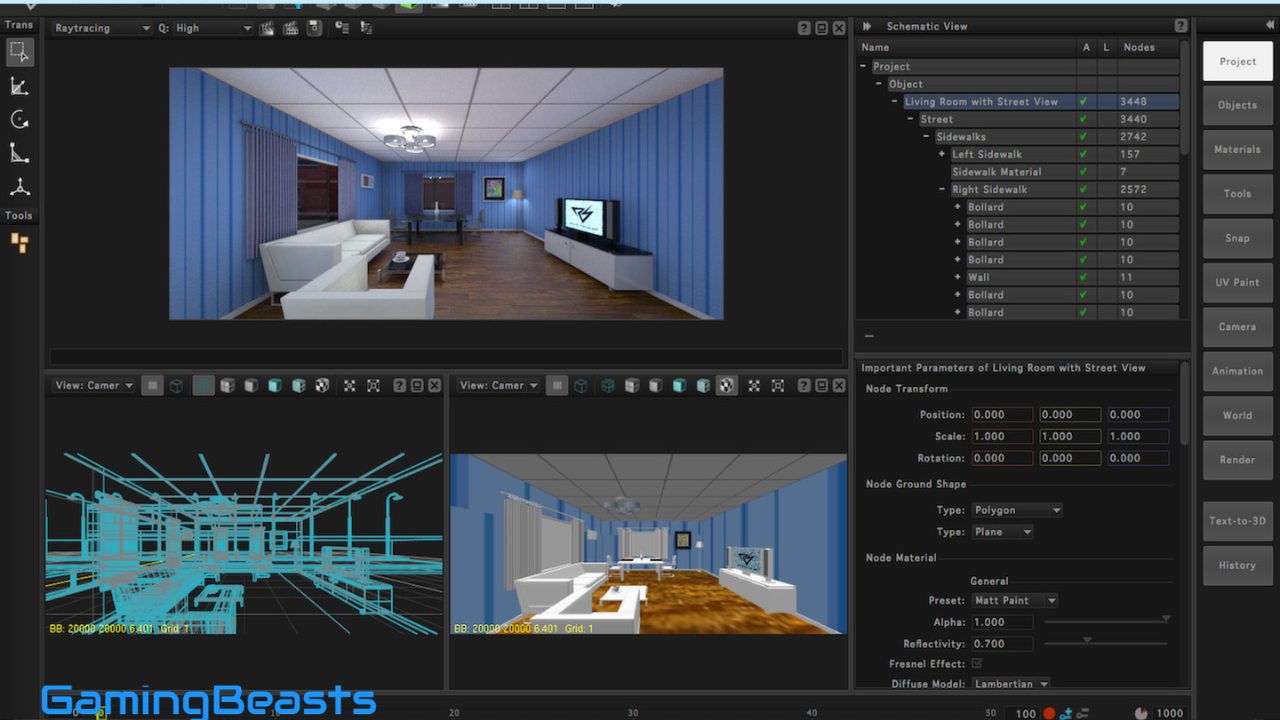The height and width of the screenshot is (720, 1280).
Task: Click the Text-to-3D button
Action: (x=1237, y=520)
